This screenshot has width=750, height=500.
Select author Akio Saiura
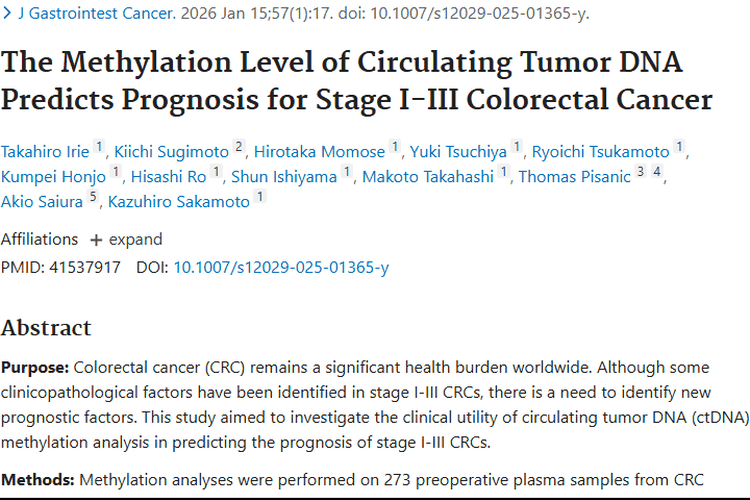coord(42,202)
